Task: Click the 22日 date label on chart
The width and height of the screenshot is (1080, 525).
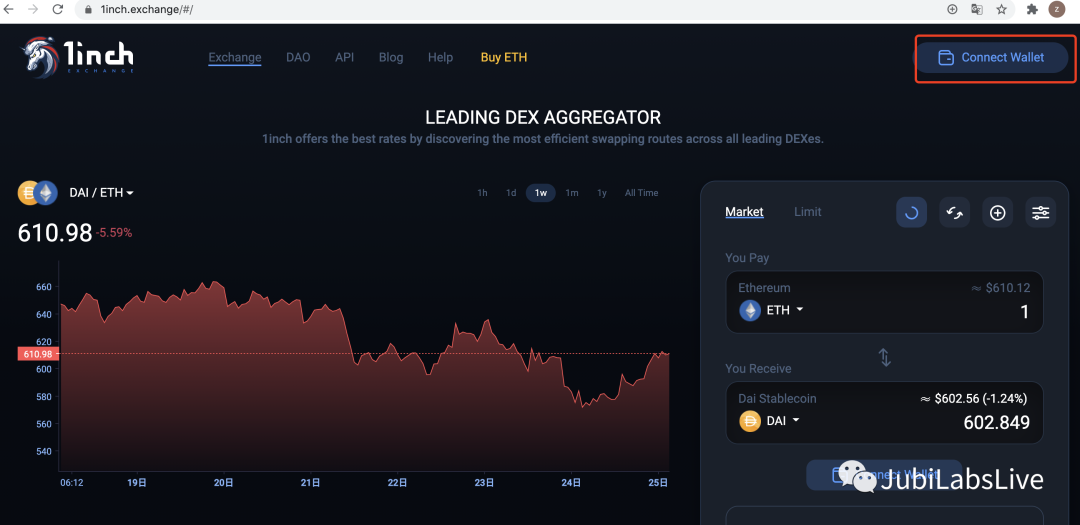Action: (x=397, y=483)
